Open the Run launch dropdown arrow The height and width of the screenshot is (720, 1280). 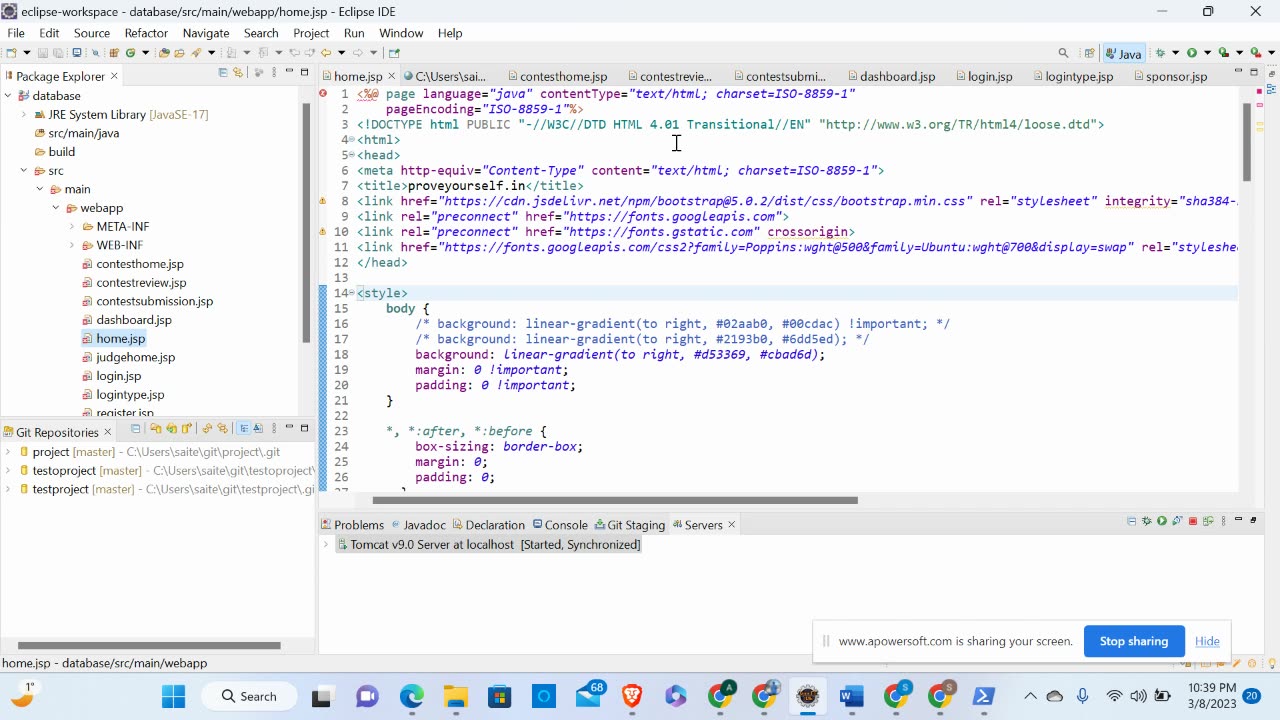(1206, 53)
